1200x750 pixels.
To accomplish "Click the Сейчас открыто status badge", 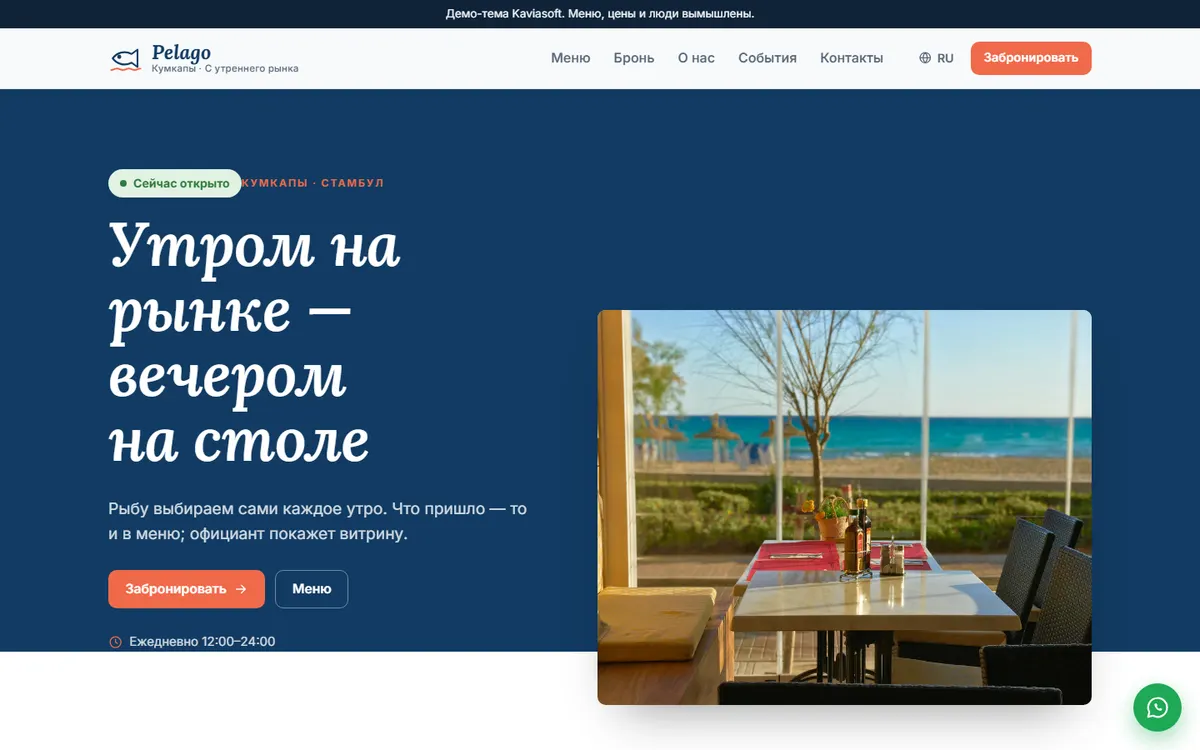I will click(x=175, y=183).
